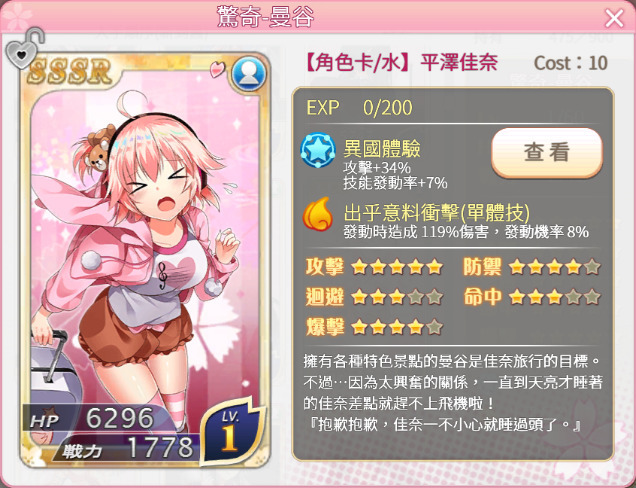
Task: Click the 防禦 star rating
Action: 554,267
